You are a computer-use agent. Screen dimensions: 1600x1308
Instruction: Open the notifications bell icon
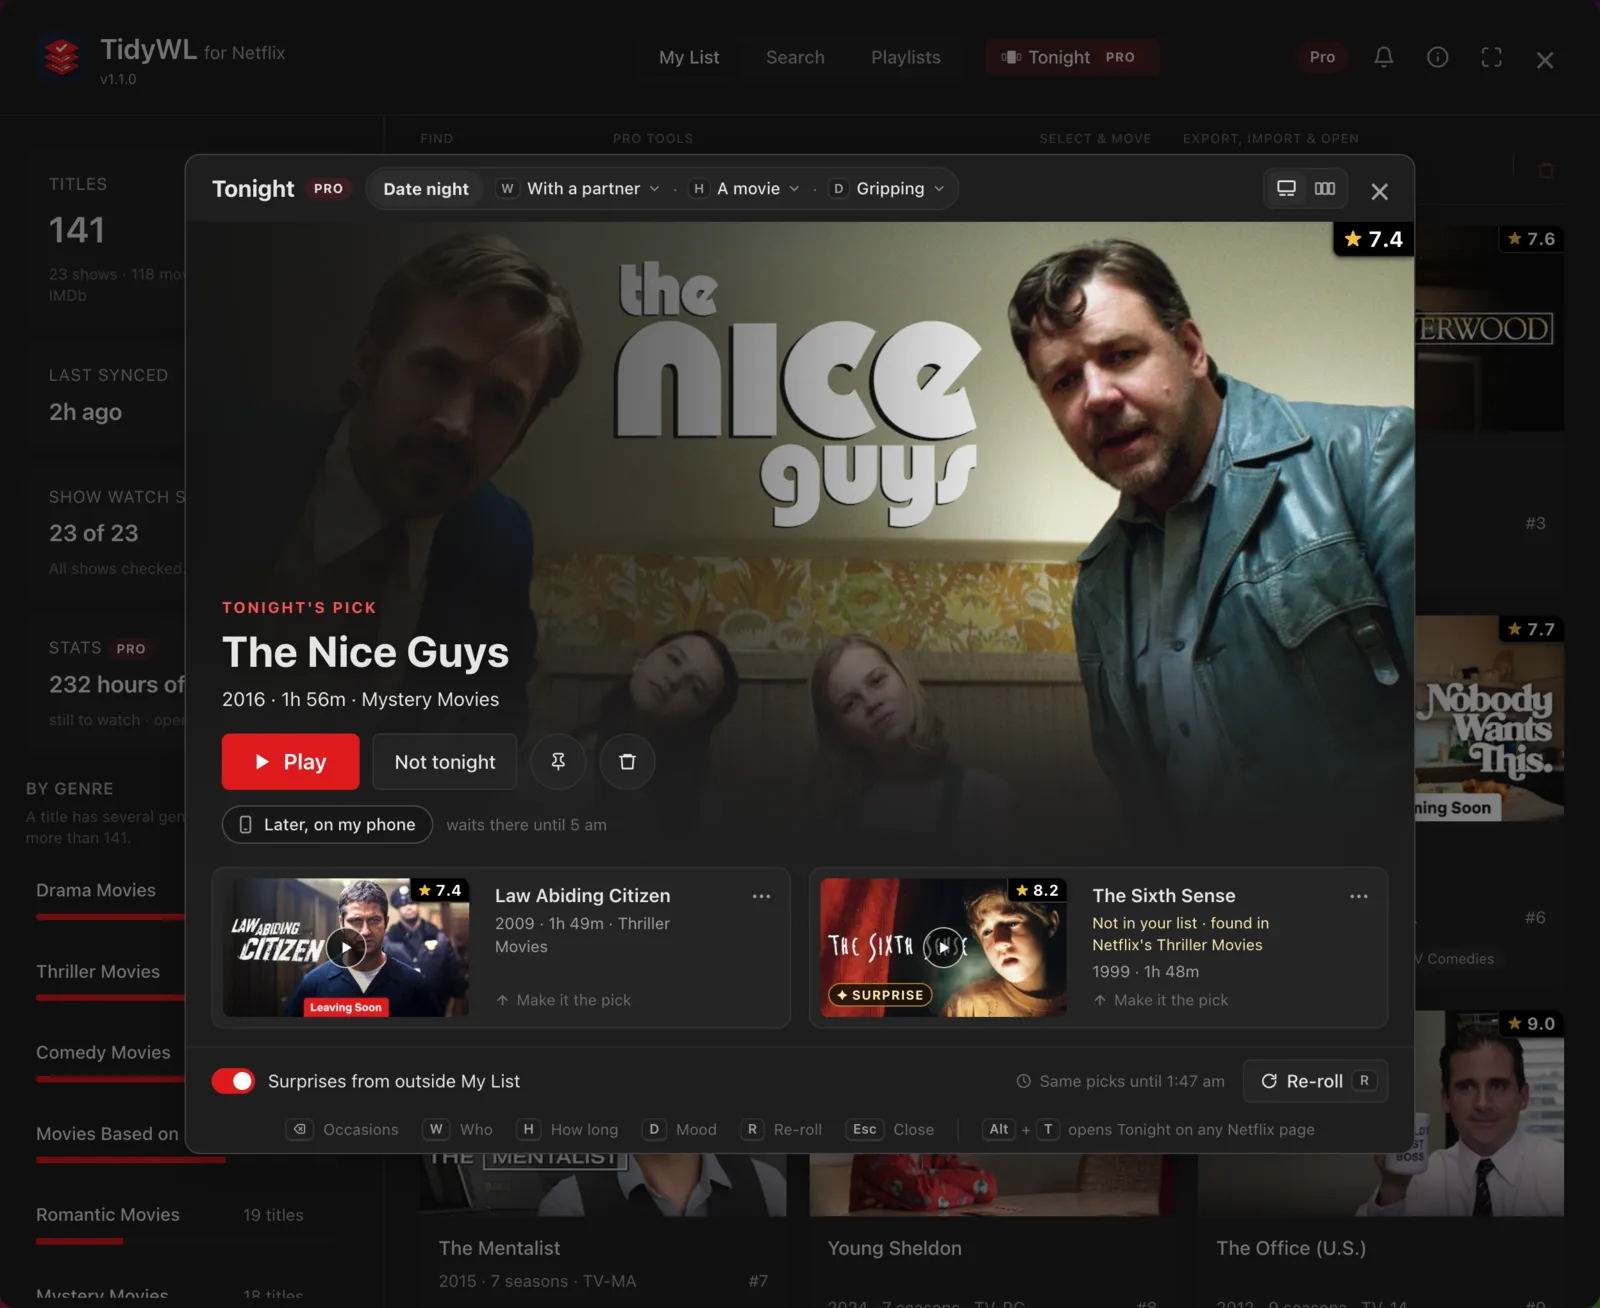point(1383,57)
